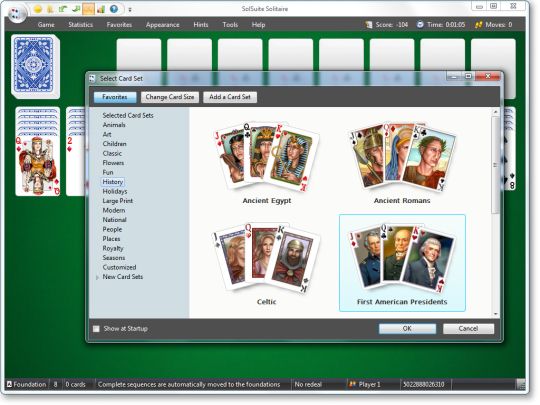
Task: Click the undo arrow in quick toolbar
Action: pos(63,9)
